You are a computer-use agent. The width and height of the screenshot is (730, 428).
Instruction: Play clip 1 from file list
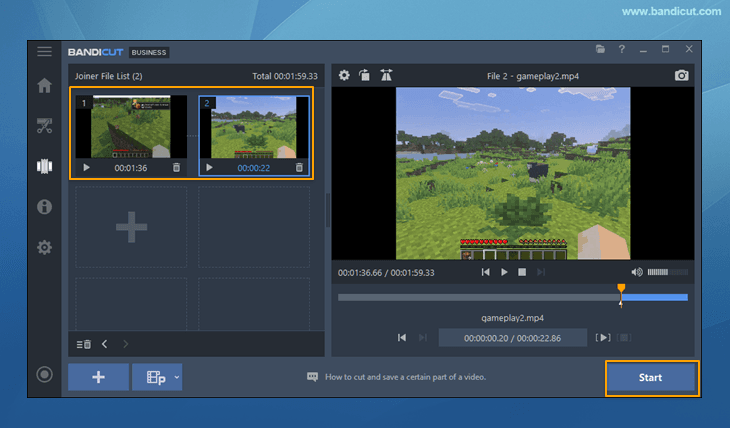coord(86,168)
